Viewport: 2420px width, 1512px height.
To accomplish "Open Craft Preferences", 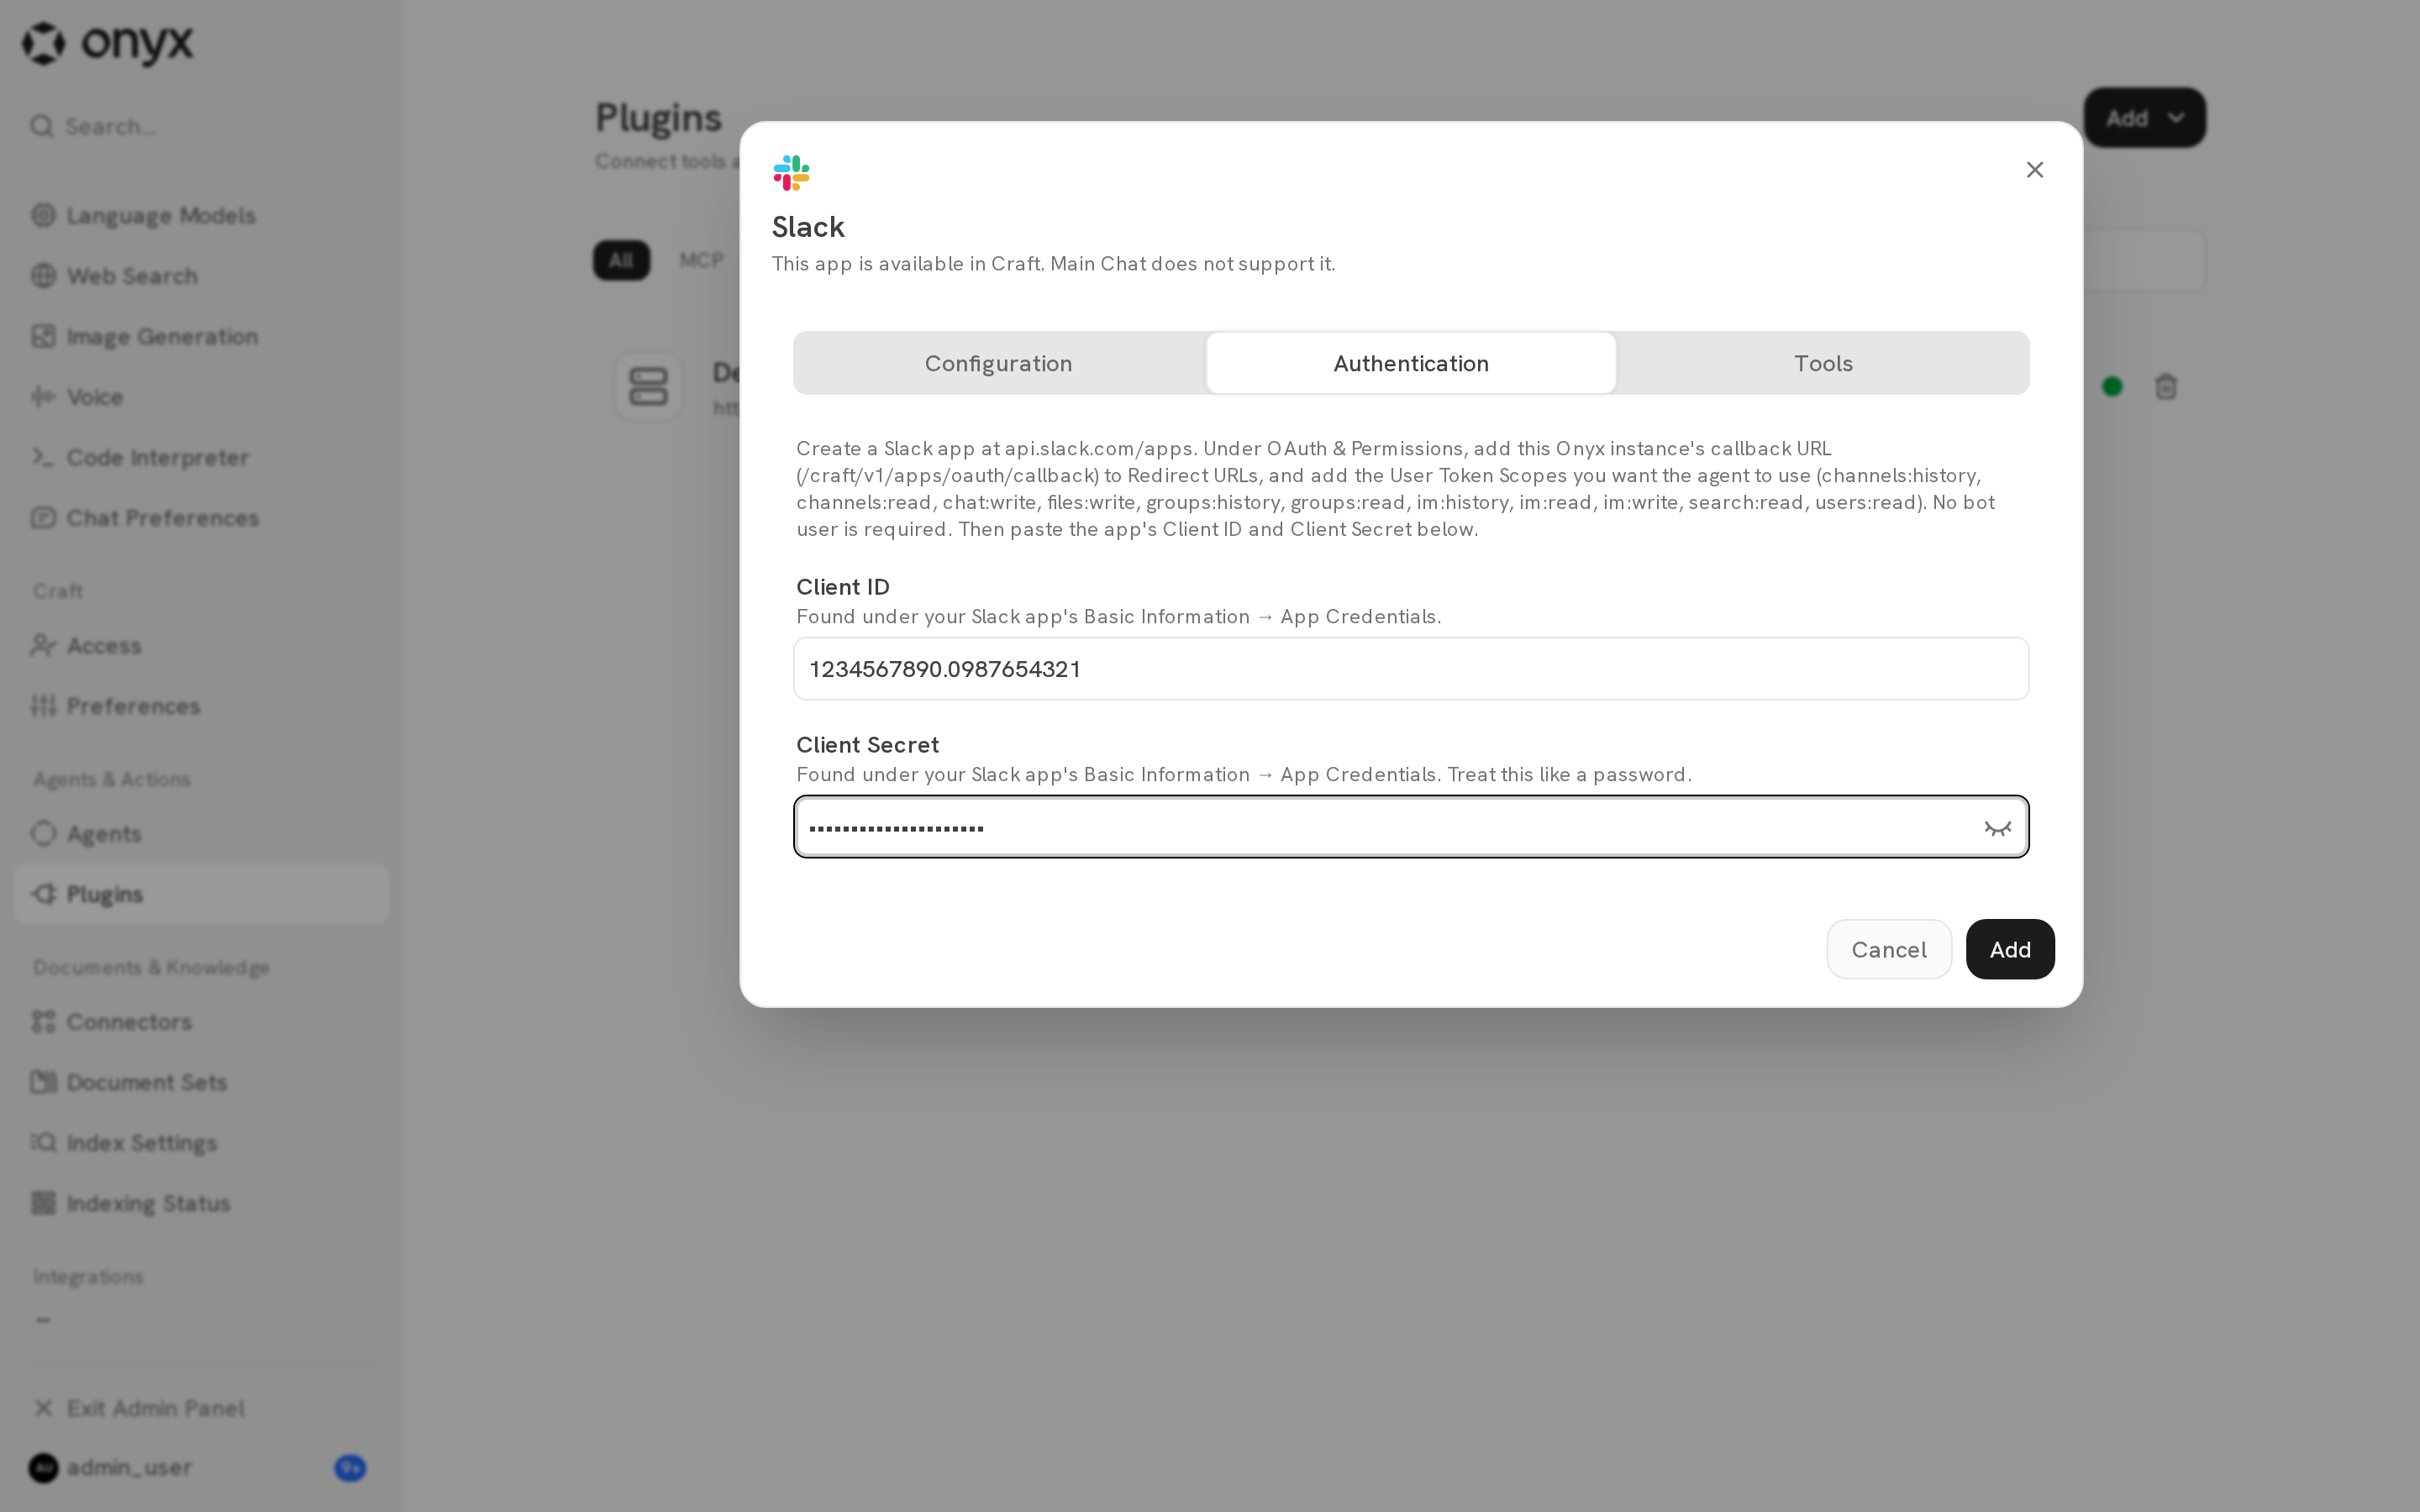I will click(200, 706).
